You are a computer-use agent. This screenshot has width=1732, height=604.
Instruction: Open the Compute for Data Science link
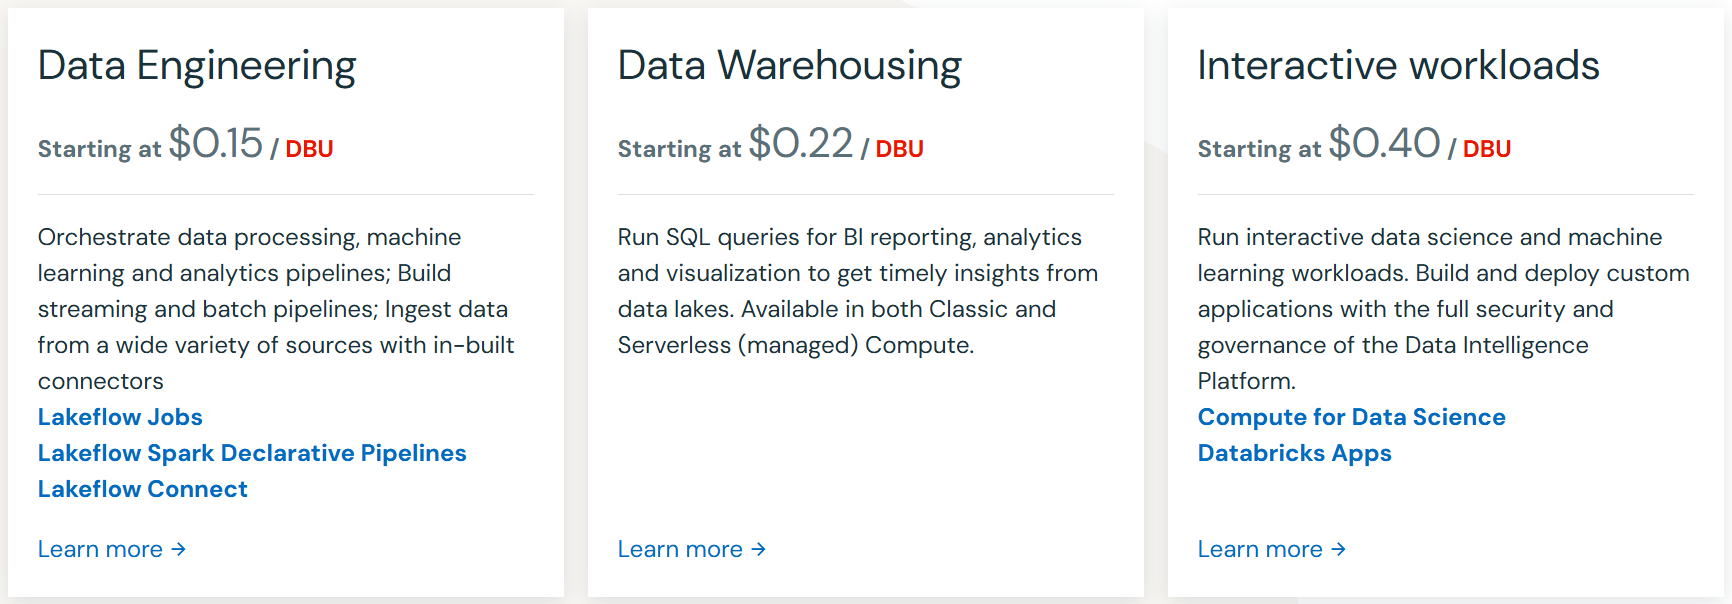click(x=1351, y=417)
